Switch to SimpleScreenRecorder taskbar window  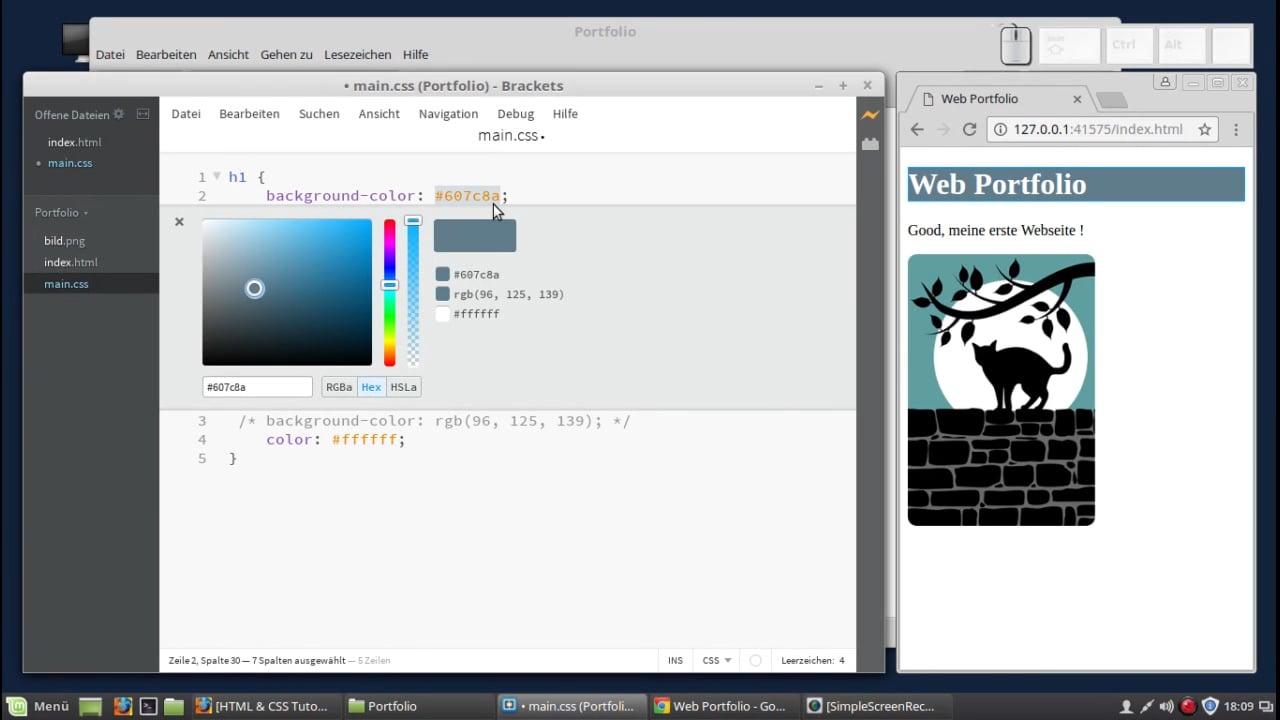pos(875,706)
